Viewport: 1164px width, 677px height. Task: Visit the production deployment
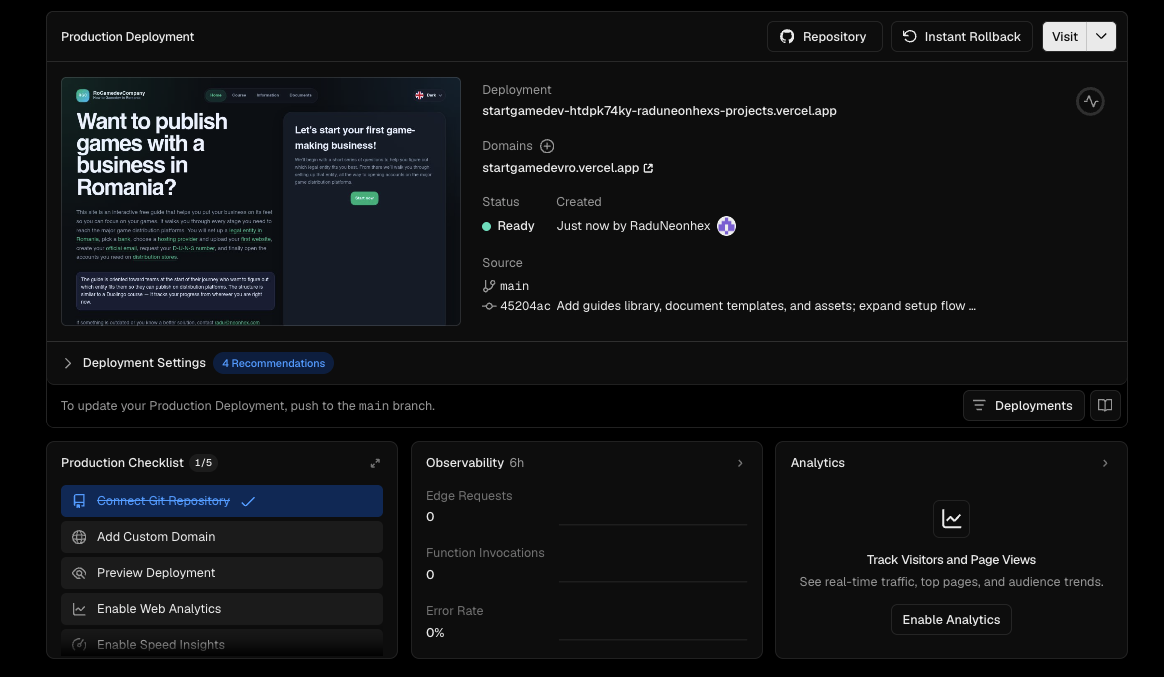[x=1065, y=36]
